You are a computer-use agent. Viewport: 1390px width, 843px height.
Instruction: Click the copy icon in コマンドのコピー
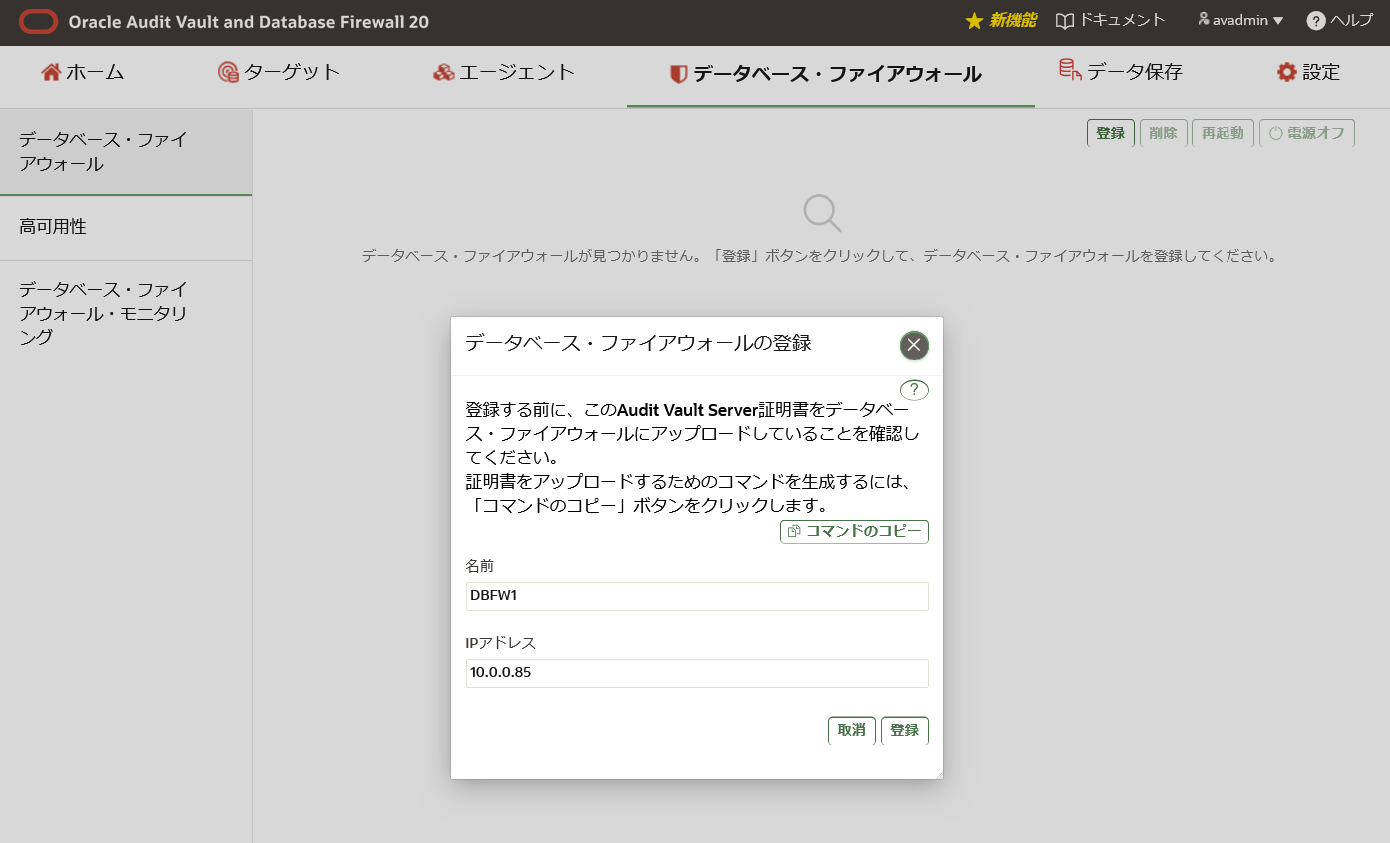point(794,532)
